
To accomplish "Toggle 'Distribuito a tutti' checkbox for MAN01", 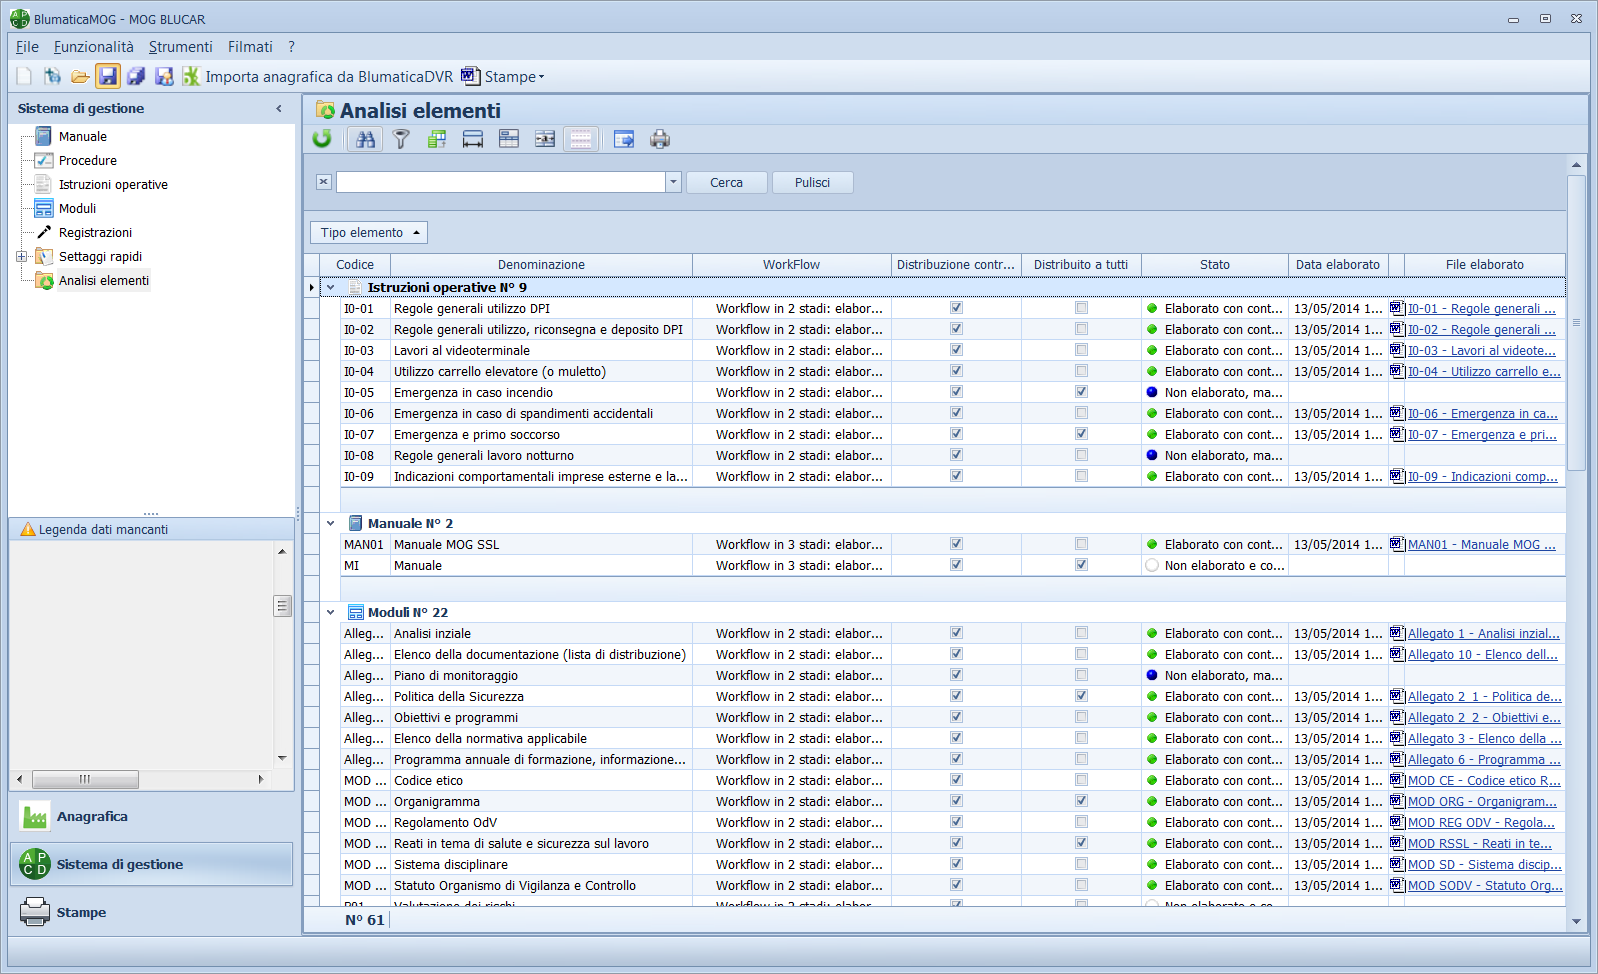I will point(1081,544).
